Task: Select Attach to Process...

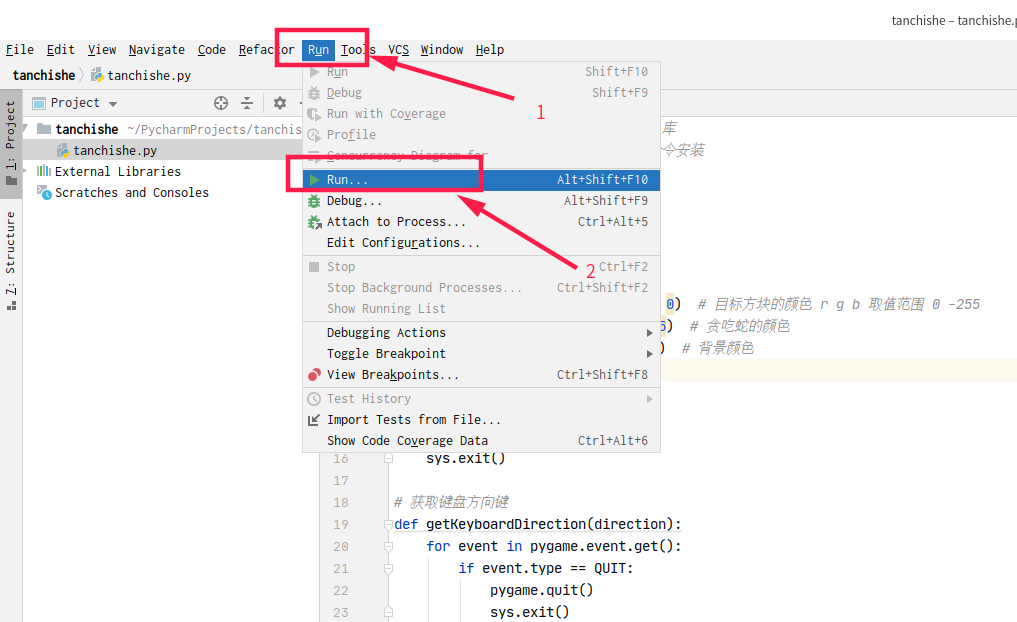Action: pos(481,222)
